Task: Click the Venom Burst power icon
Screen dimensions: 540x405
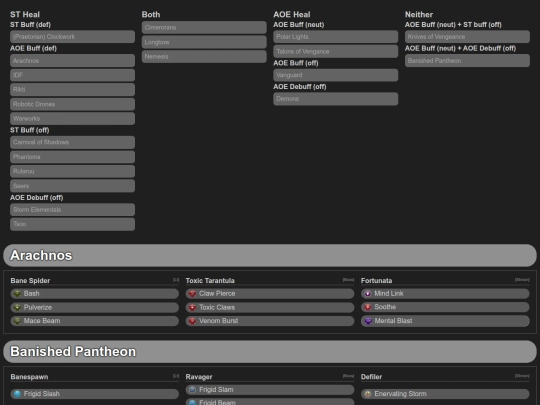Action: [x=193, y=321]
